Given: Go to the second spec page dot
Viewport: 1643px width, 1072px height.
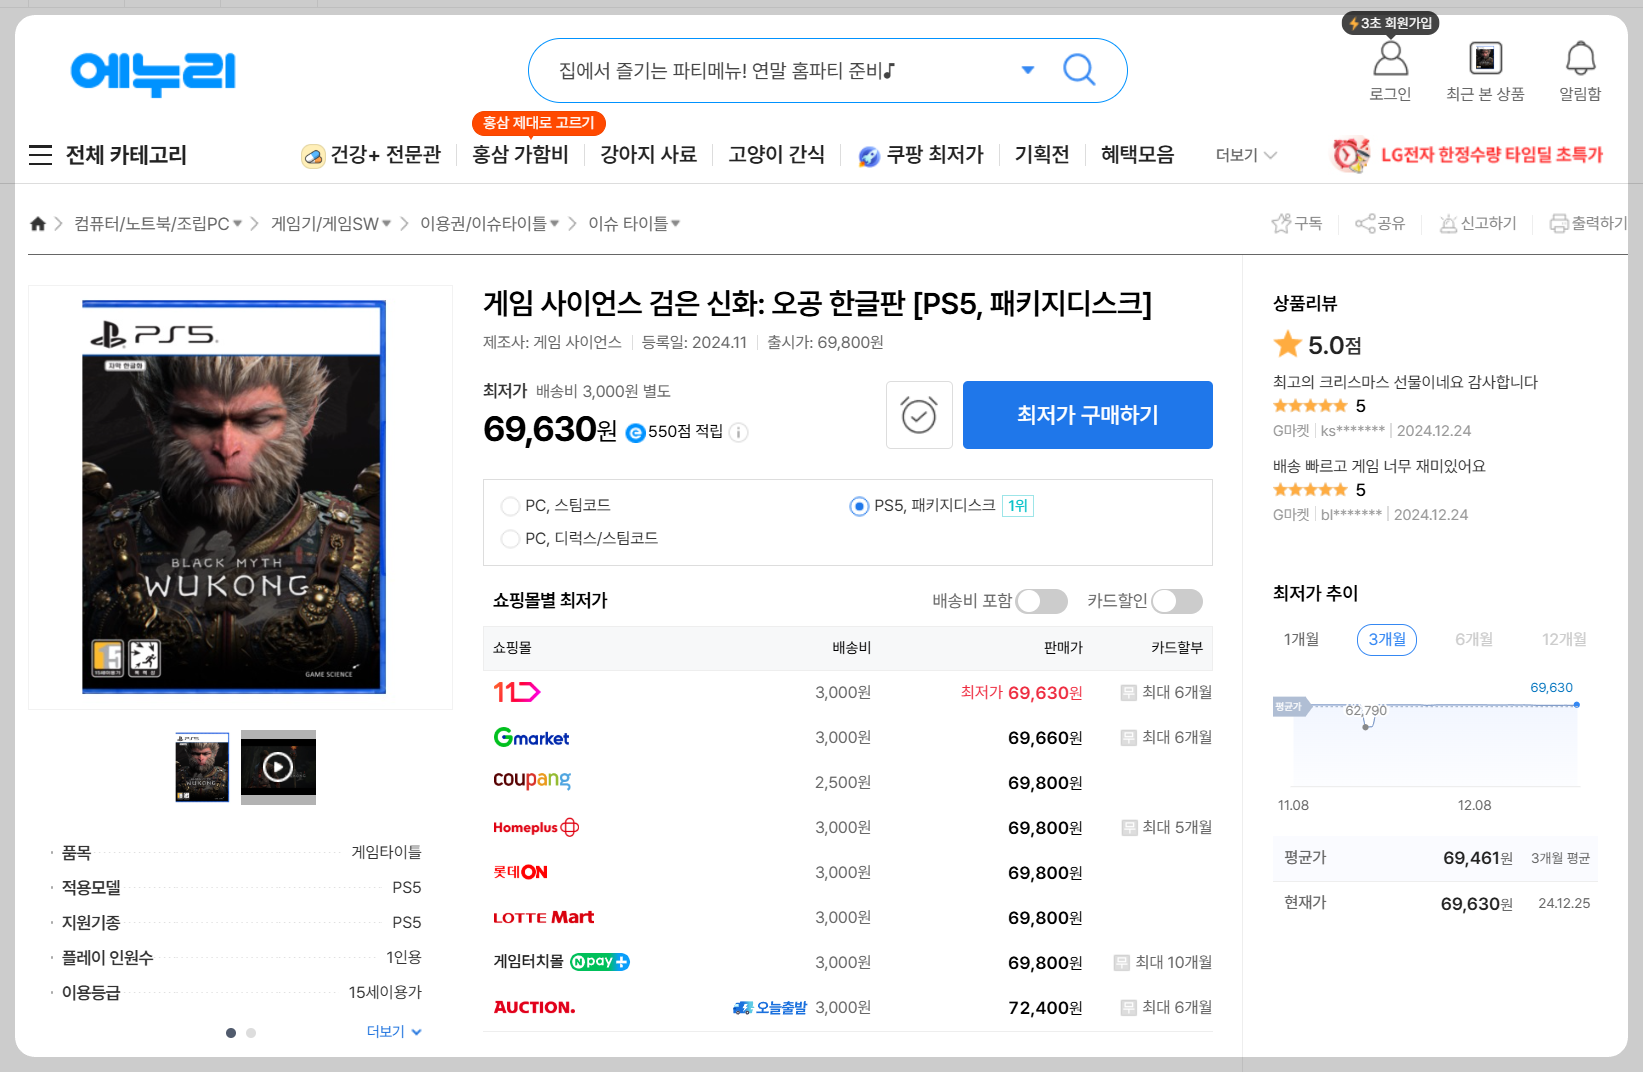Looking at the screenshot, I should (x=251, y=1033).
